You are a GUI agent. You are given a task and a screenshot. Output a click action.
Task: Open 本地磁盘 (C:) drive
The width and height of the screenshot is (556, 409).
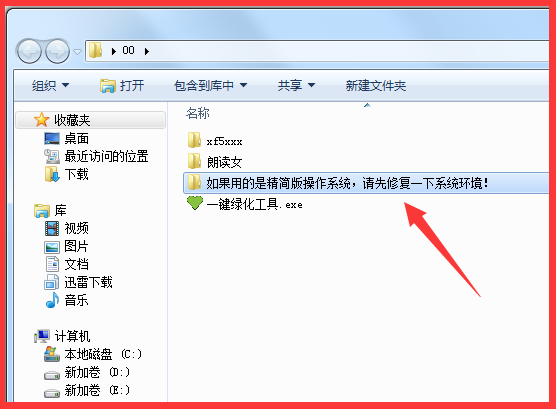93,354
